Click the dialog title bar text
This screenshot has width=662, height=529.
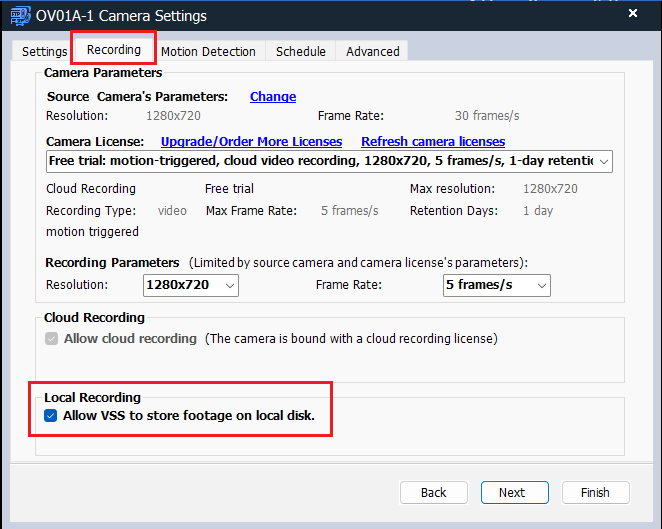121,16
